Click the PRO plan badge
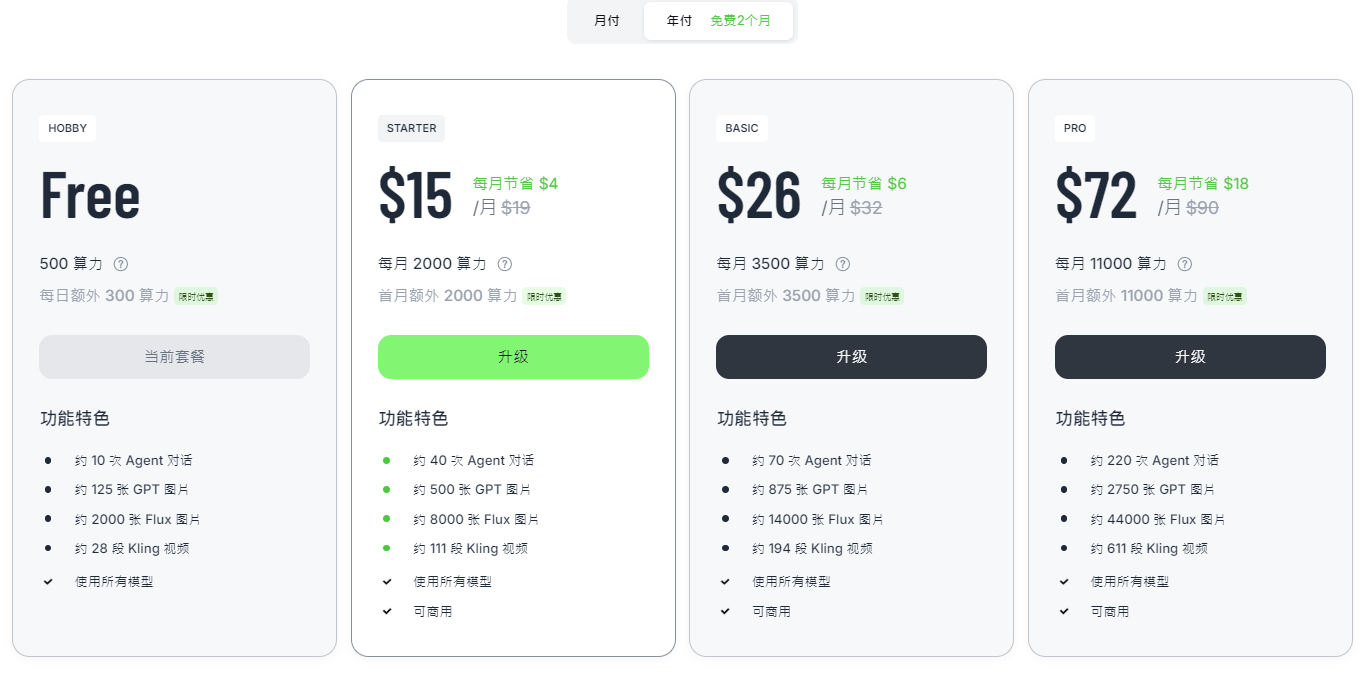This screenshot has height=673, width=1372. click(1075, 128)
